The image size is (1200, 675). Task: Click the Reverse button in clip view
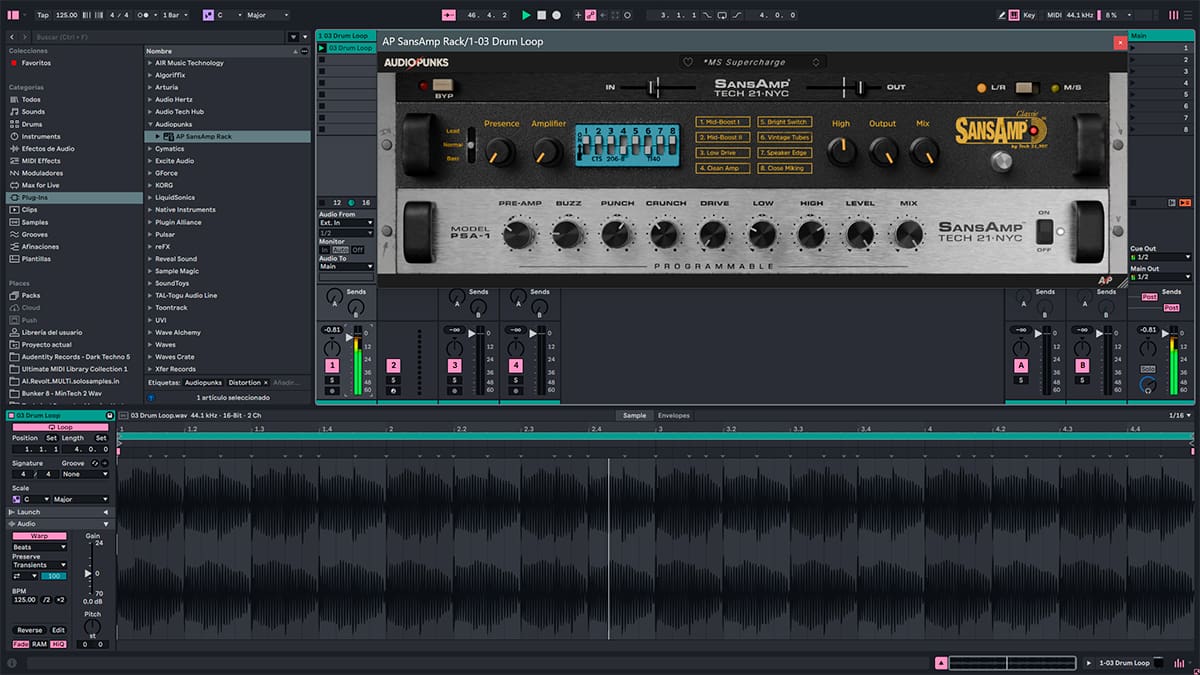(x=29, y=630)
